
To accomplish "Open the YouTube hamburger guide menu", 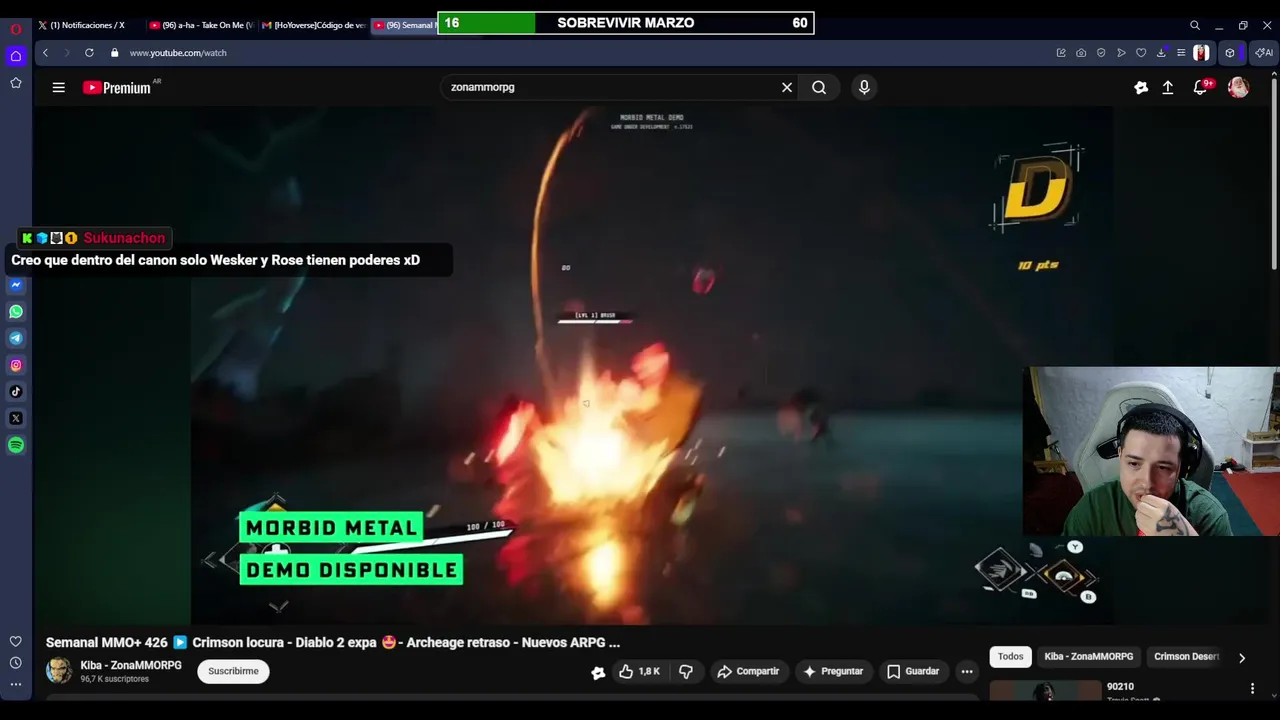I will click(x=59, y=88).
